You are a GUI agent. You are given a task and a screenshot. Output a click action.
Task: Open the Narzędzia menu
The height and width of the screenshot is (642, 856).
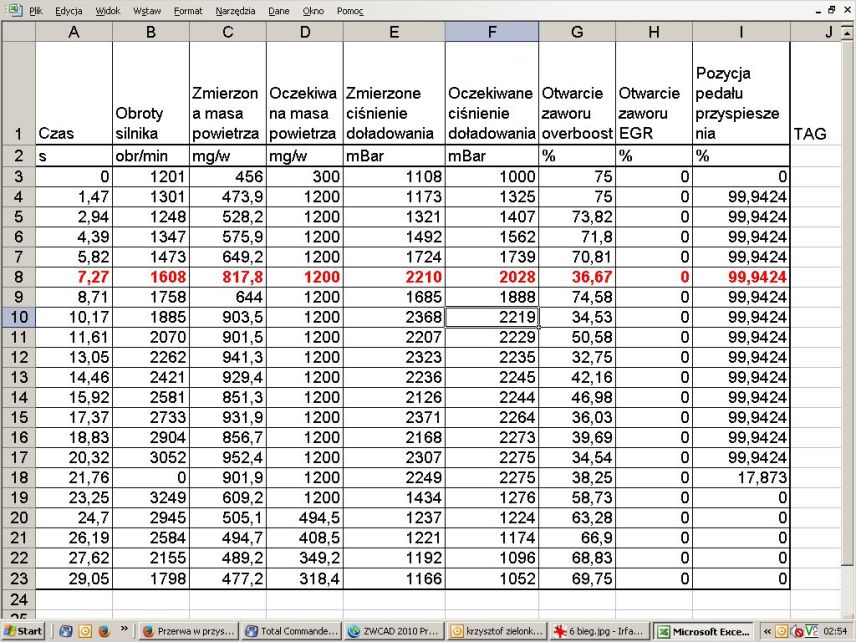pos(235,11)
